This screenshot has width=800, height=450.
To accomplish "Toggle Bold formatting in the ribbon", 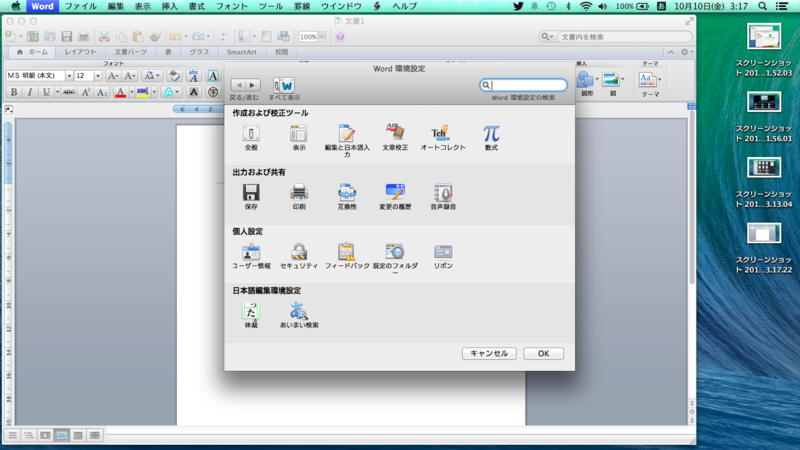I will point(14,92).
